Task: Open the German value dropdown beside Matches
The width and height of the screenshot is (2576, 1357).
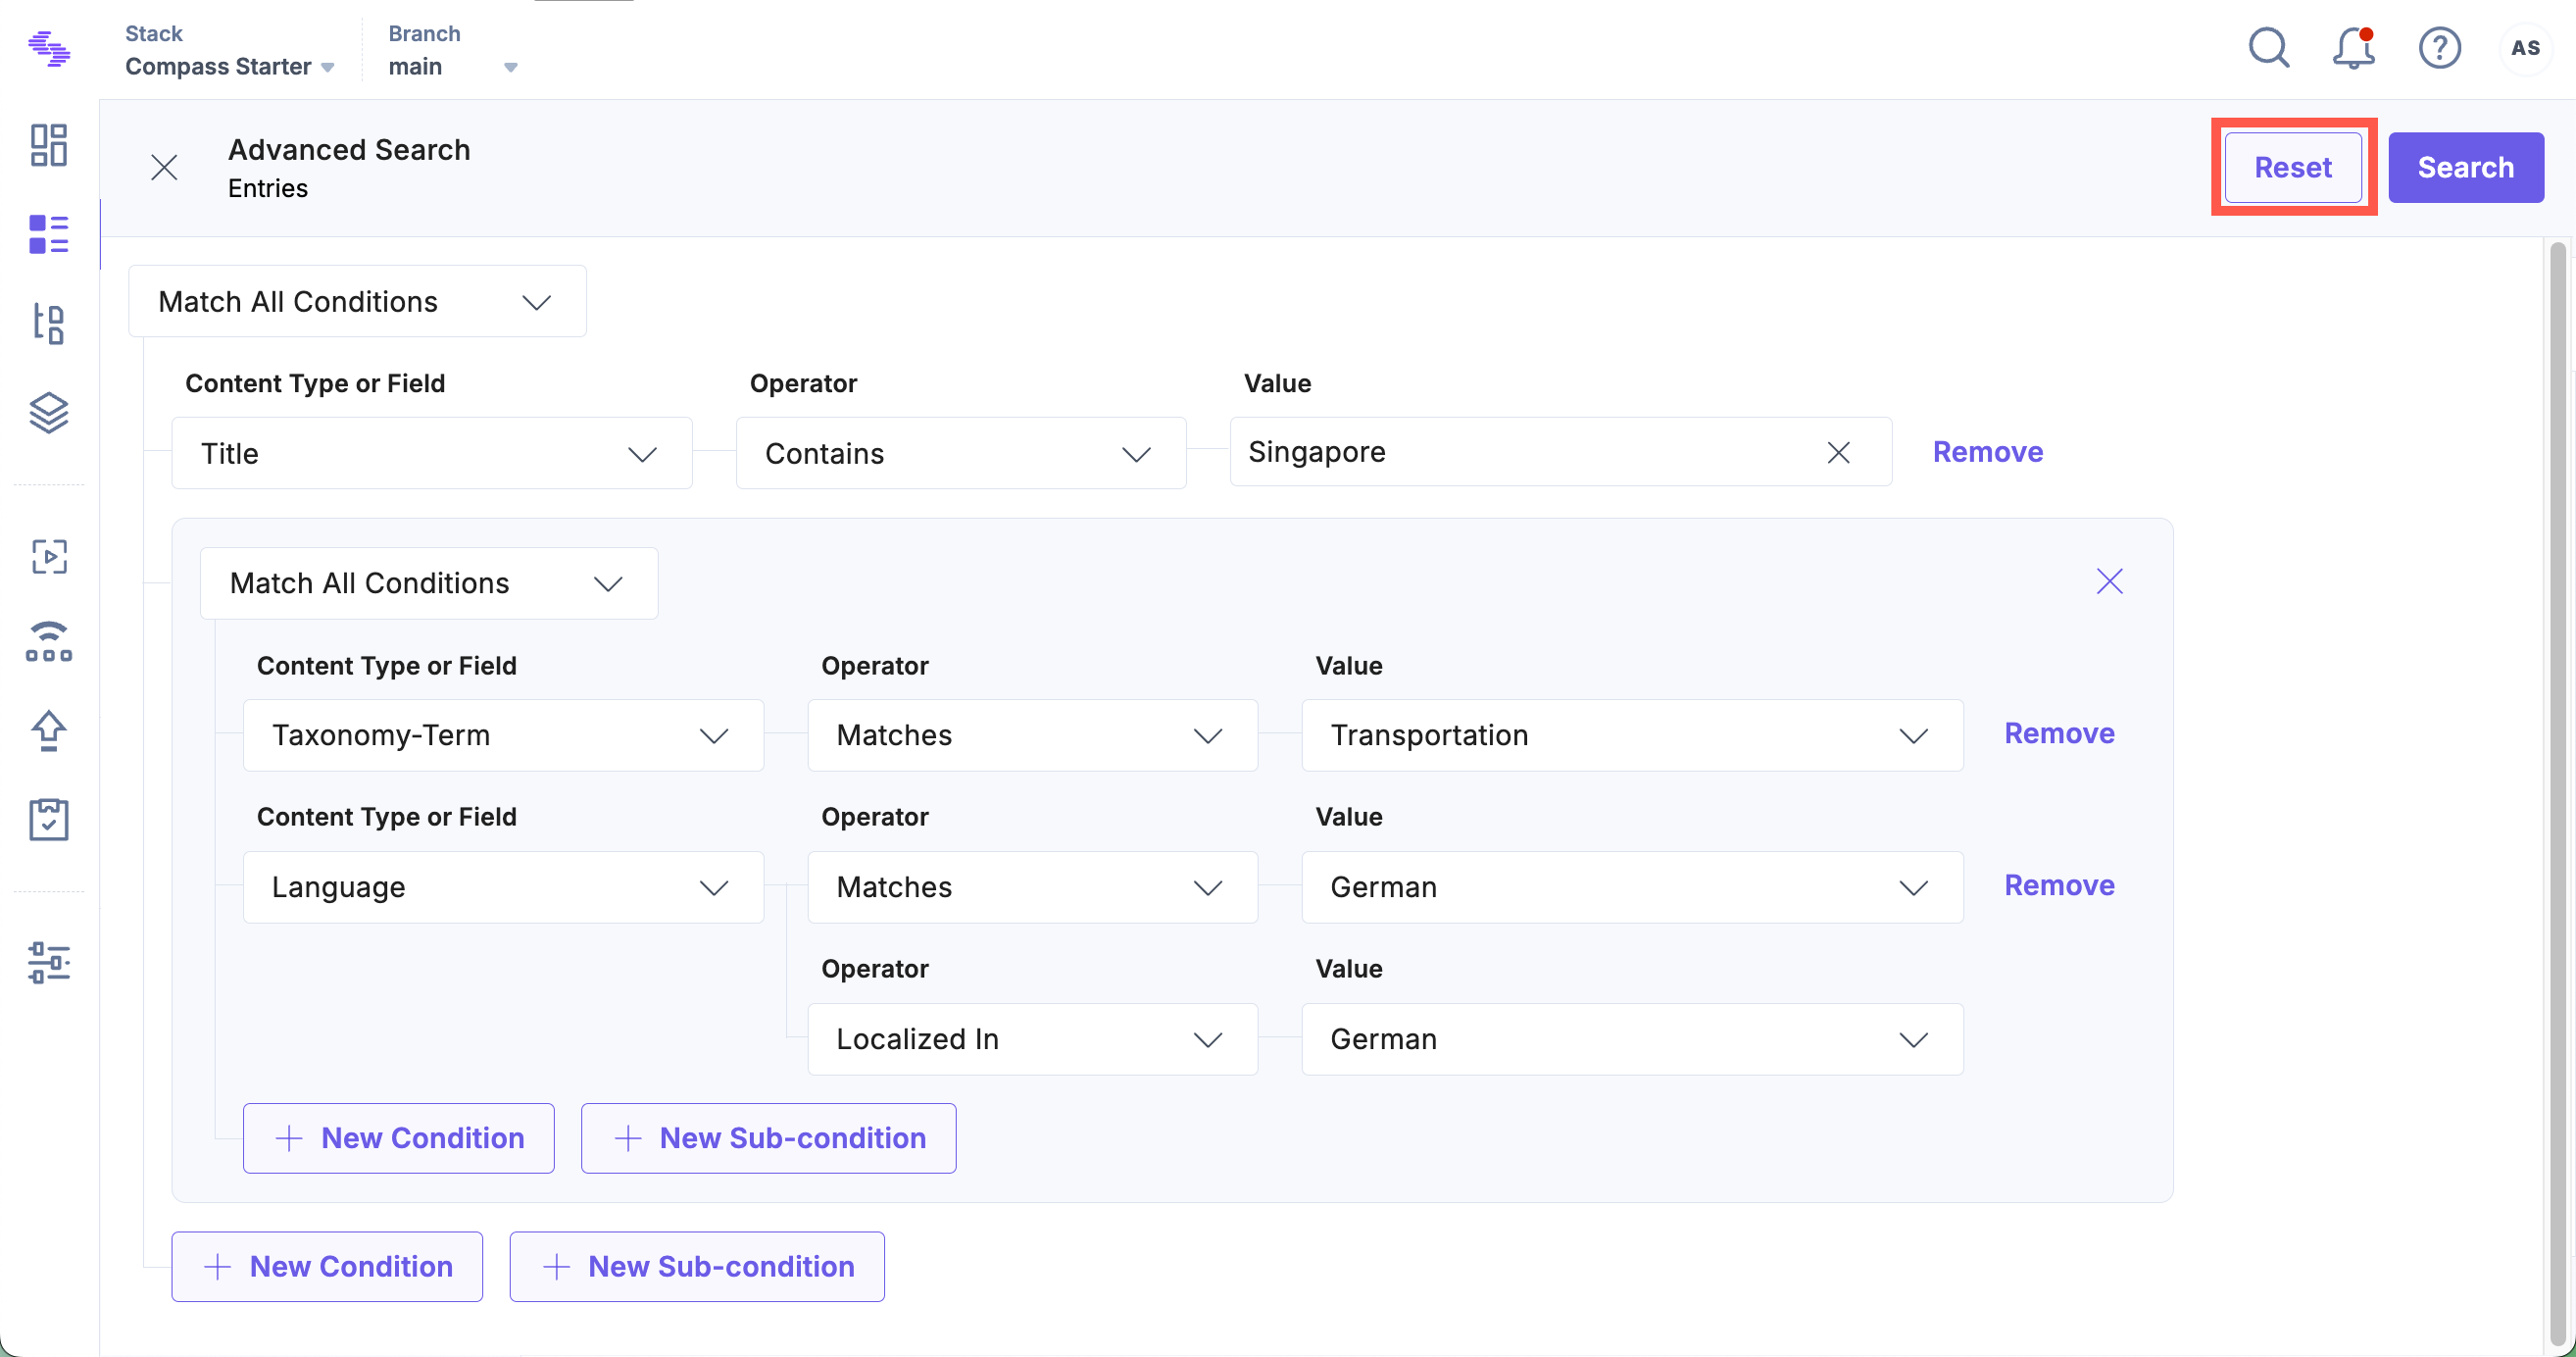Action: point(1632,887)
